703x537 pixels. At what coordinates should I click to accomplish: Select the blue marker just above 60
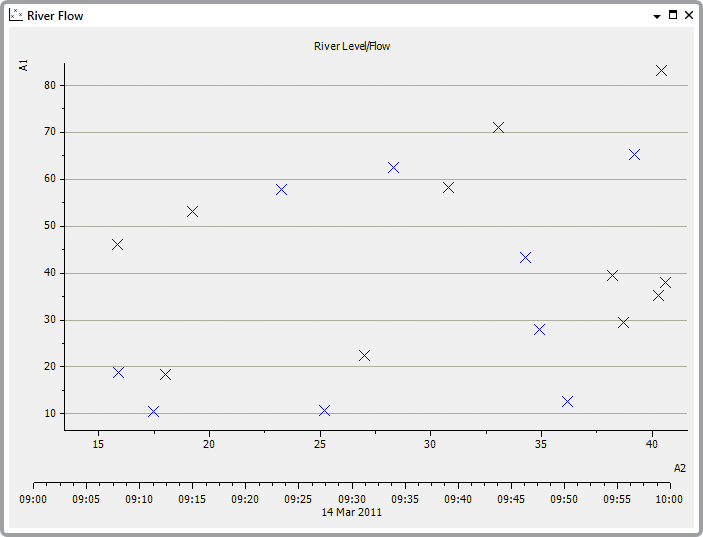coord(393,168)
